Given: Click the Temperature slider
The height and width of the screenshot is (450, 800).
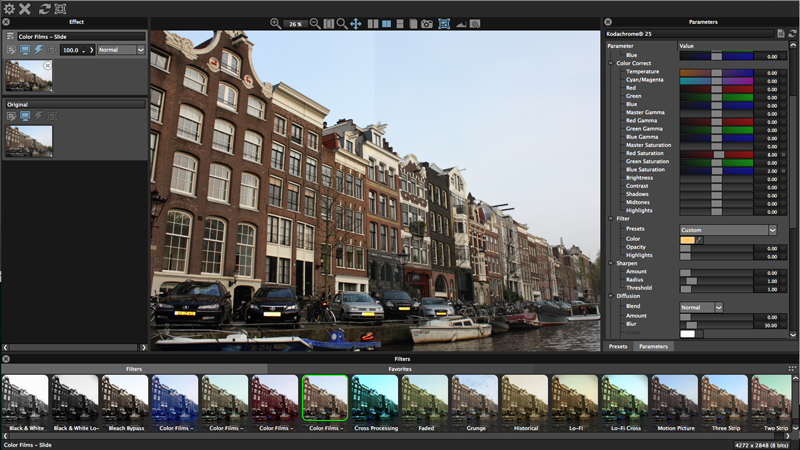Looking at the screenshot, I should point(716,72).
